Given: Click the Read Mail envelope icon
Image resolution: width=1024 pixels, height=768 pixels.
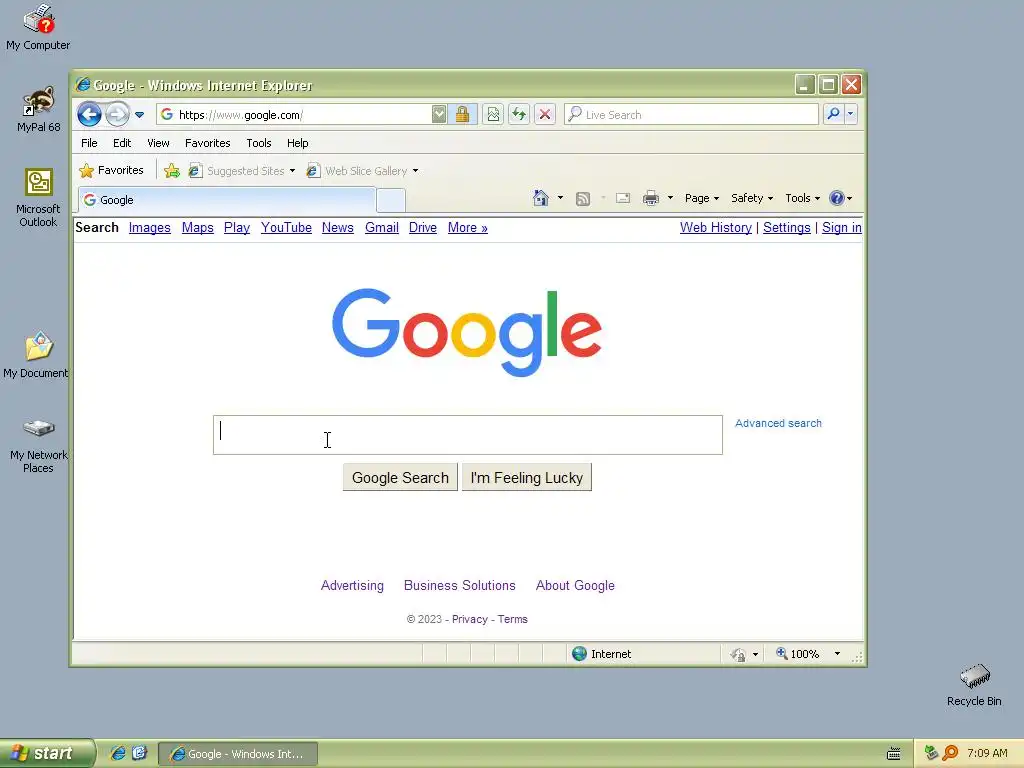Looking at the screenshot, I should click(x=623, y=198).
